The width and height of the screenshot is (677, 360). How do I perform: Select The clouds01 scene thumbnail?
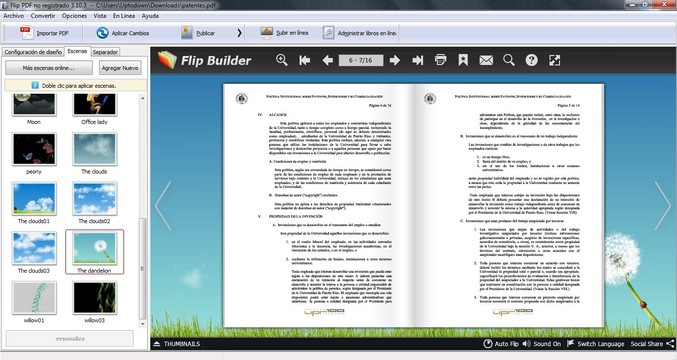[x=34, y=203]
